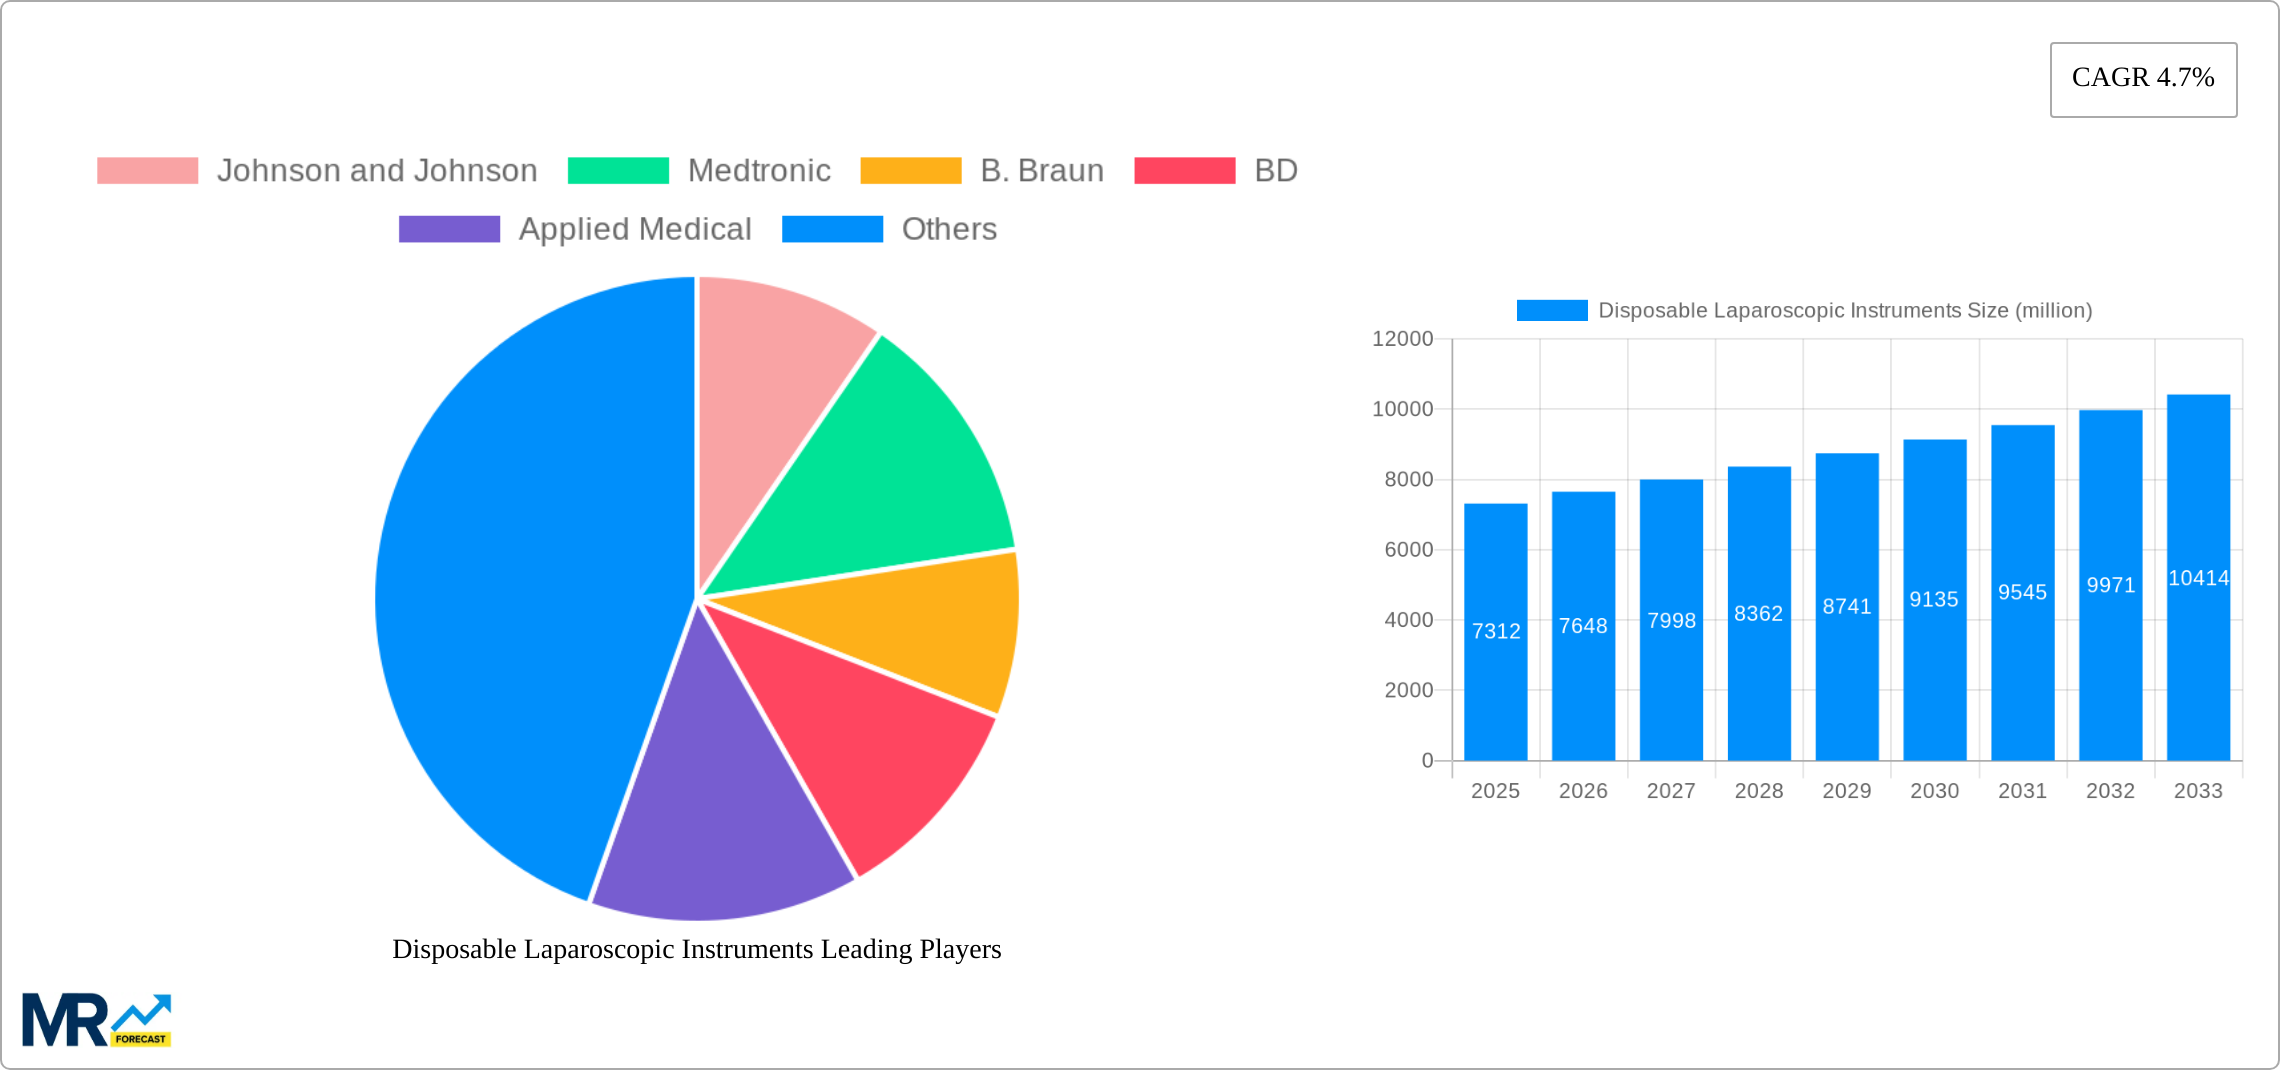Click the chart title Disposable Laparoscopic Instruments Leading Players
The width and height of the screenshot is (2280, 1070).
click(697, 949)
